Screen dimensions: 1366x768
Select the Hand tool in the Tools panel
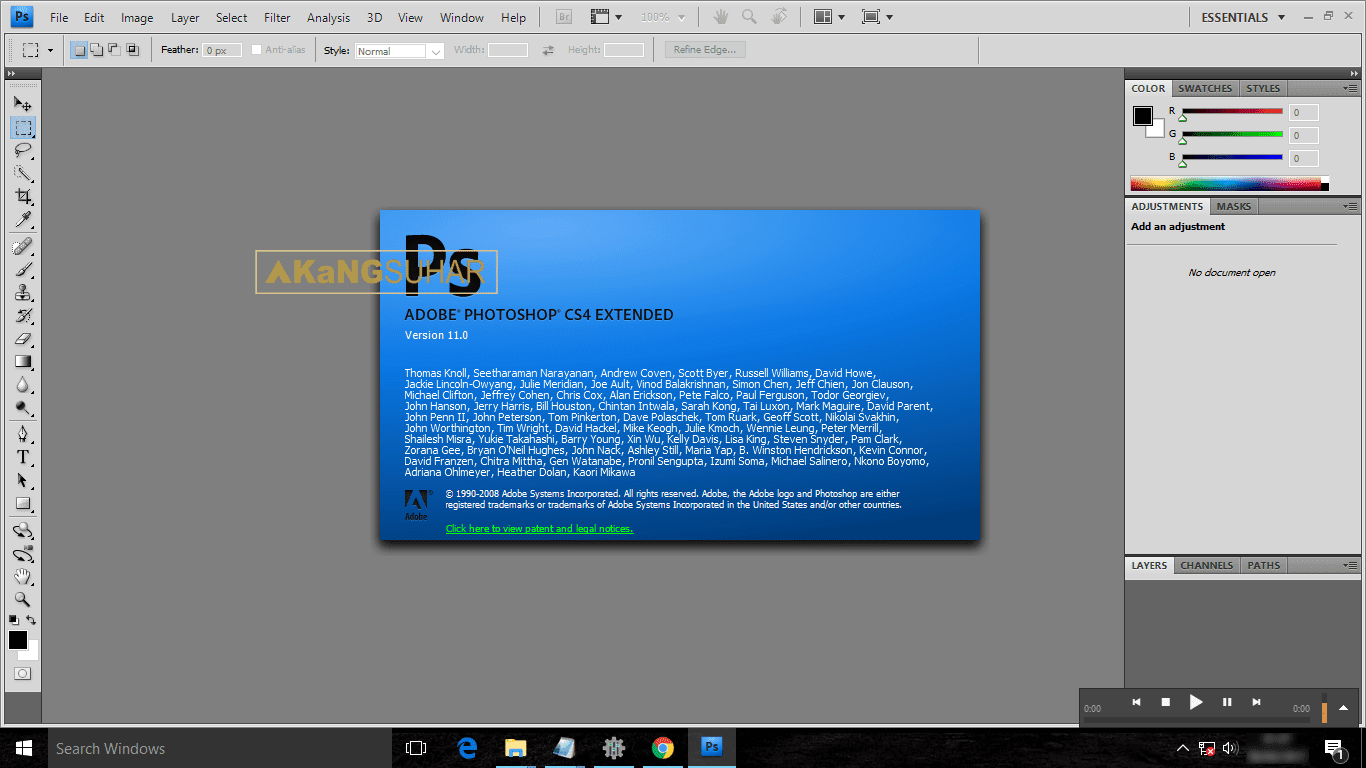(x=22, y=577)
